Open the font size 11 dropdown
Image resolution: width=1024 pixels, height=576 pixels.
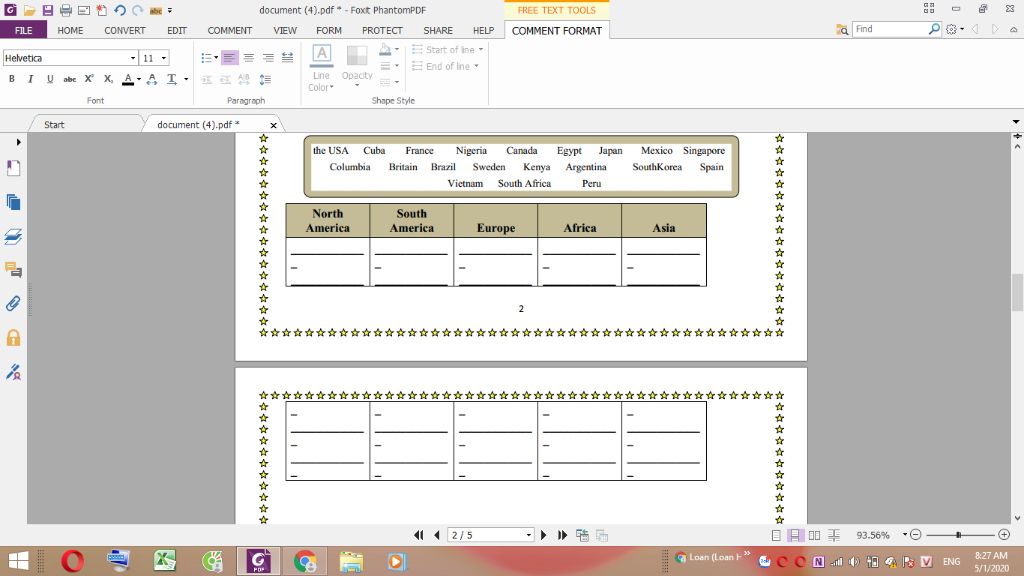coord(164,58)
